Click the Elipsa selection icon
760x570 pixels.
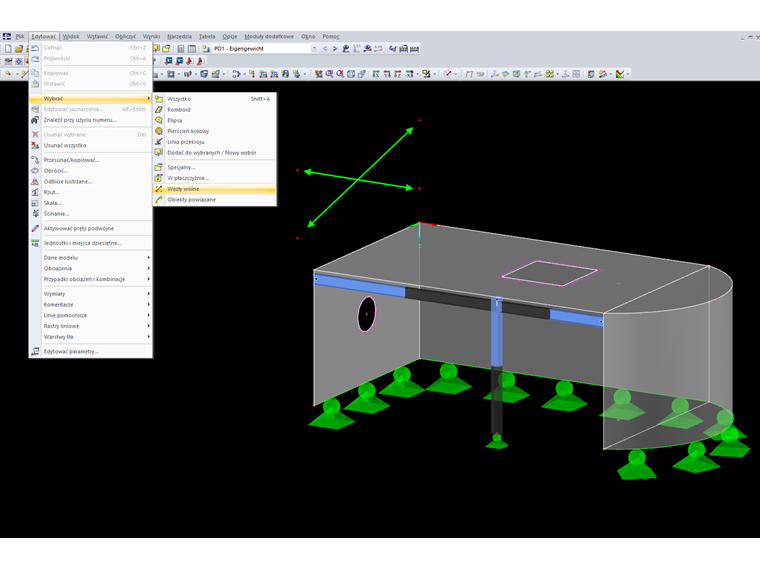point(158,120)
